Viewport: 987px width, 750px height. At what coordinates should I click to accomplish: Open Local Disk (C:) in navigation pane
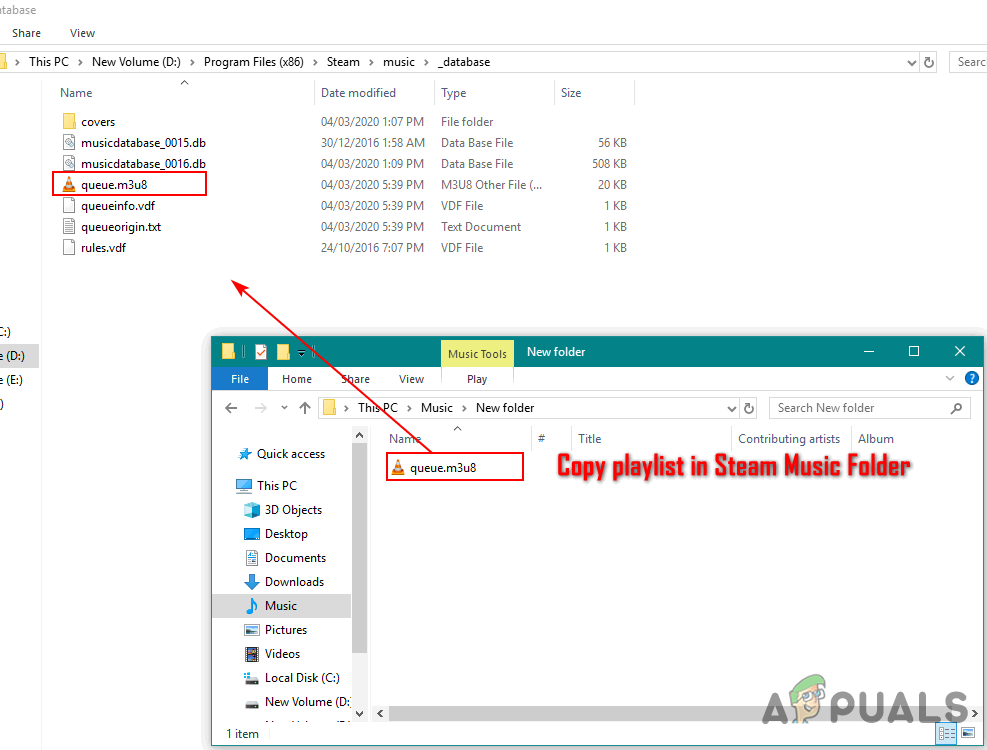(291, 678)
